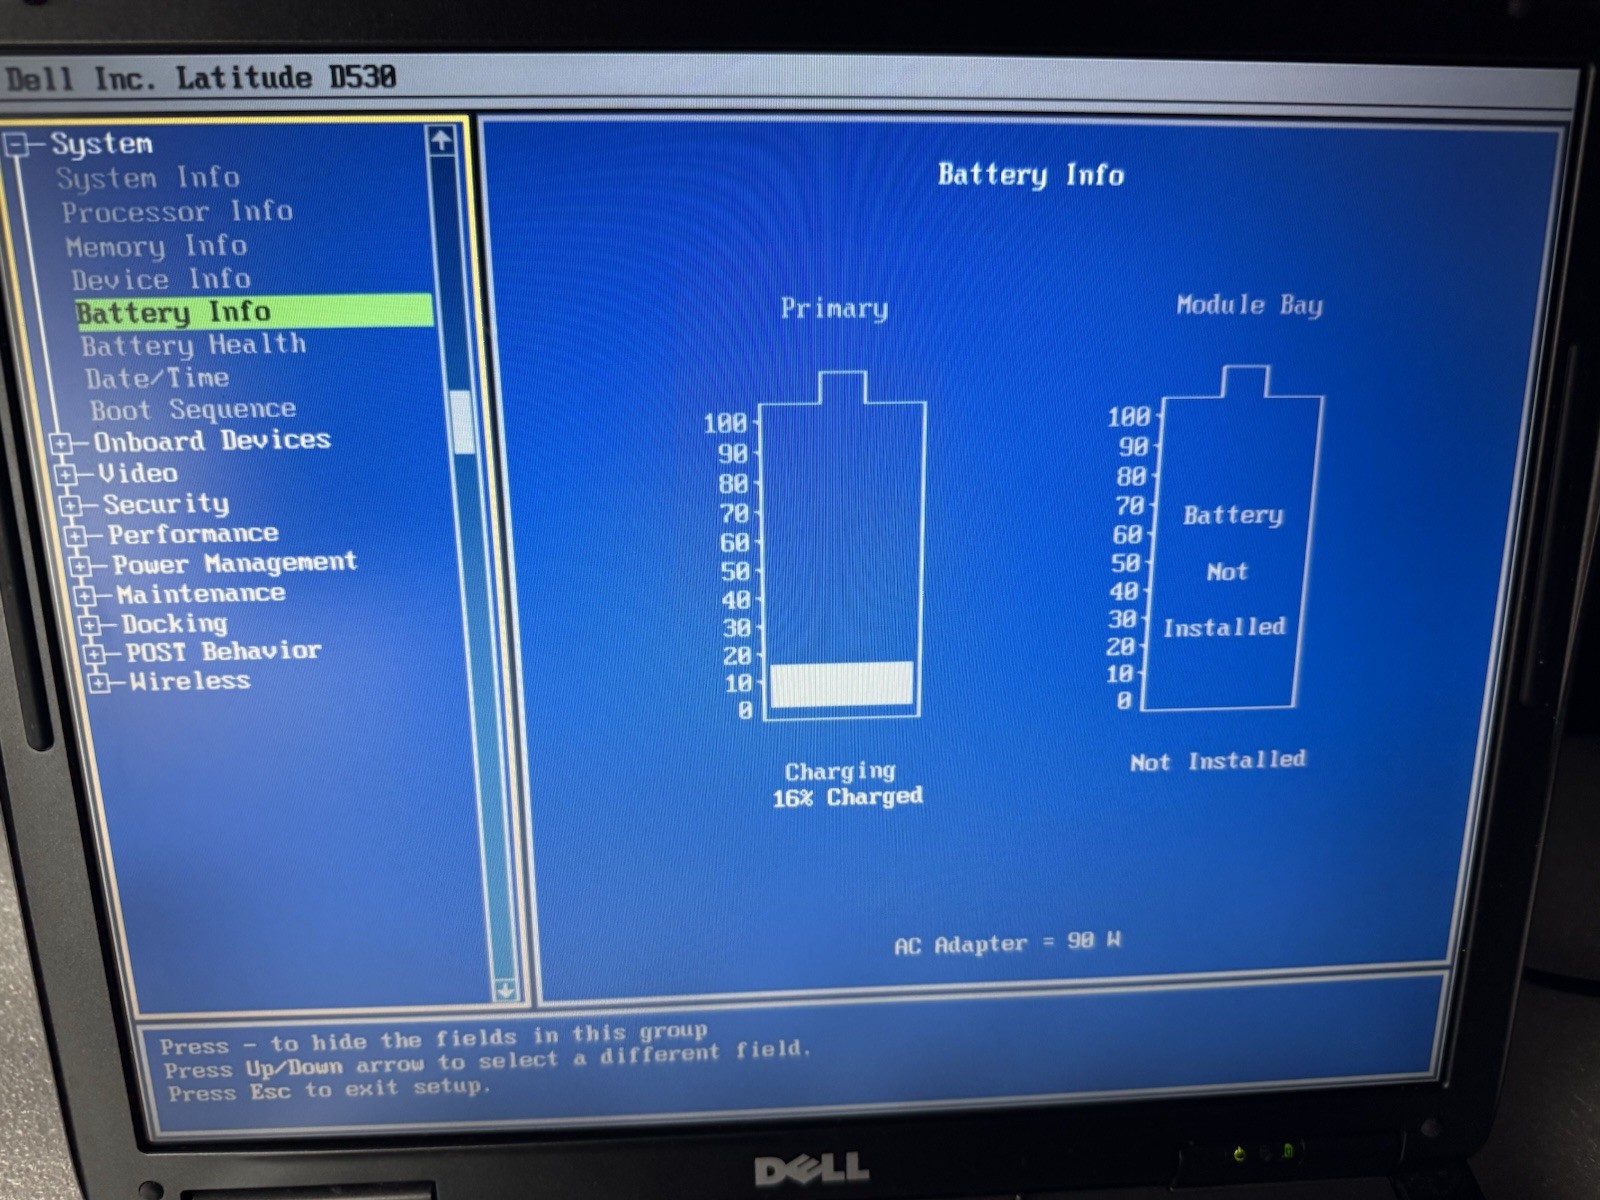Open Boot Sequence entry

pyautogui.click(x=193, y=410)
